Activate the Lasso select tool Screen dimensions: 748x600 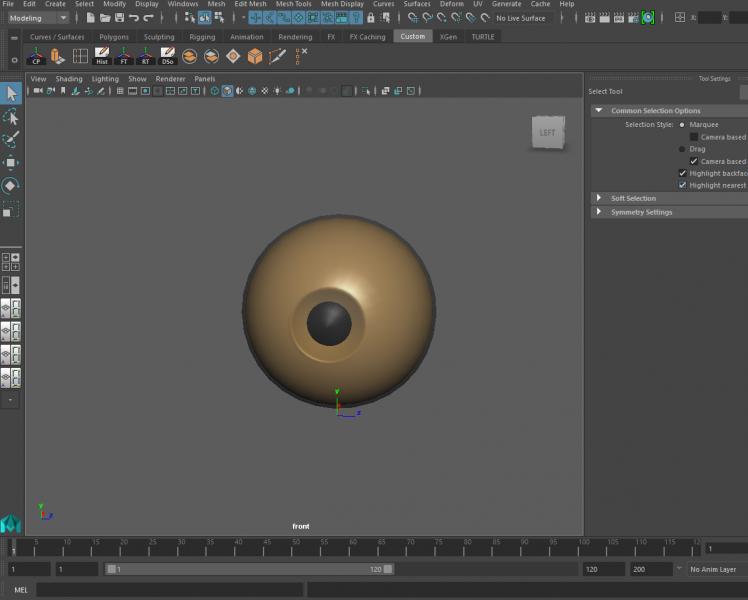point(11,117)
